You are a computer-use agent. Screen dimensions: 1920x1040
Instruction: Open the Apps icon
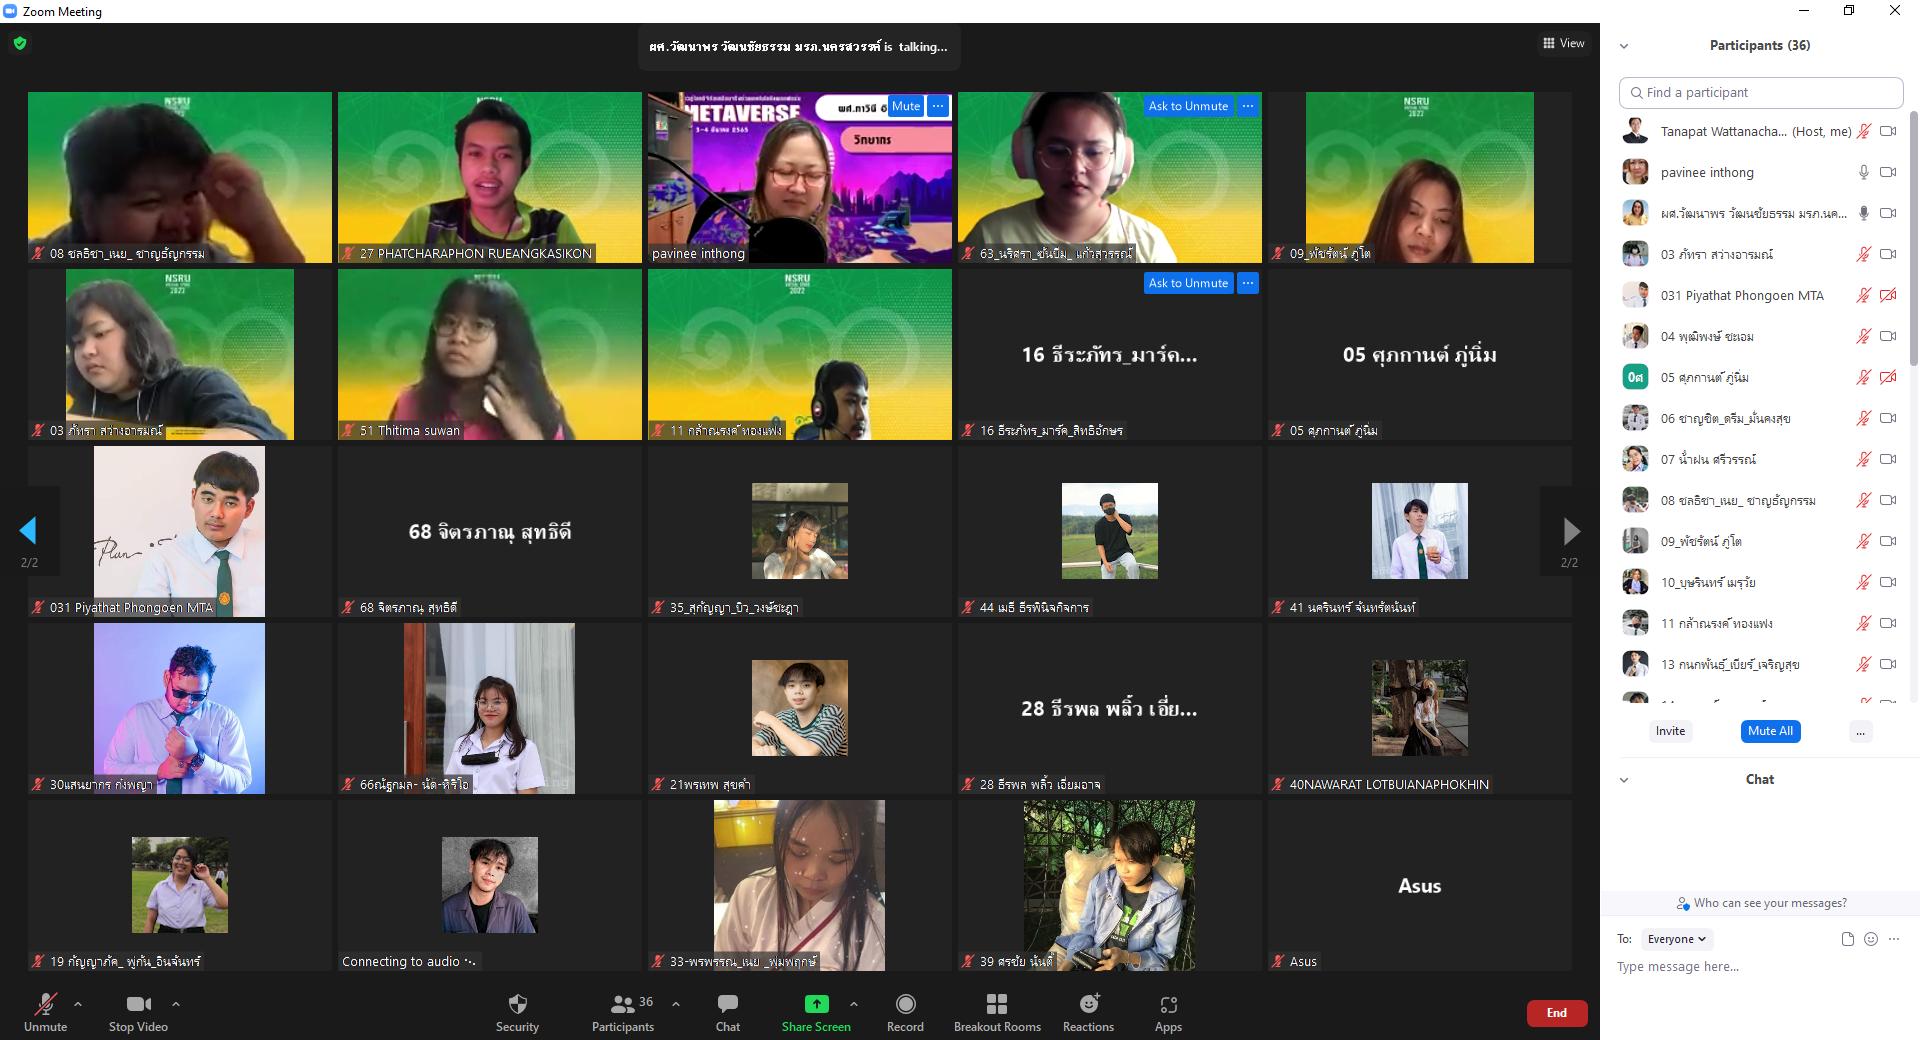point(1168,1004)
